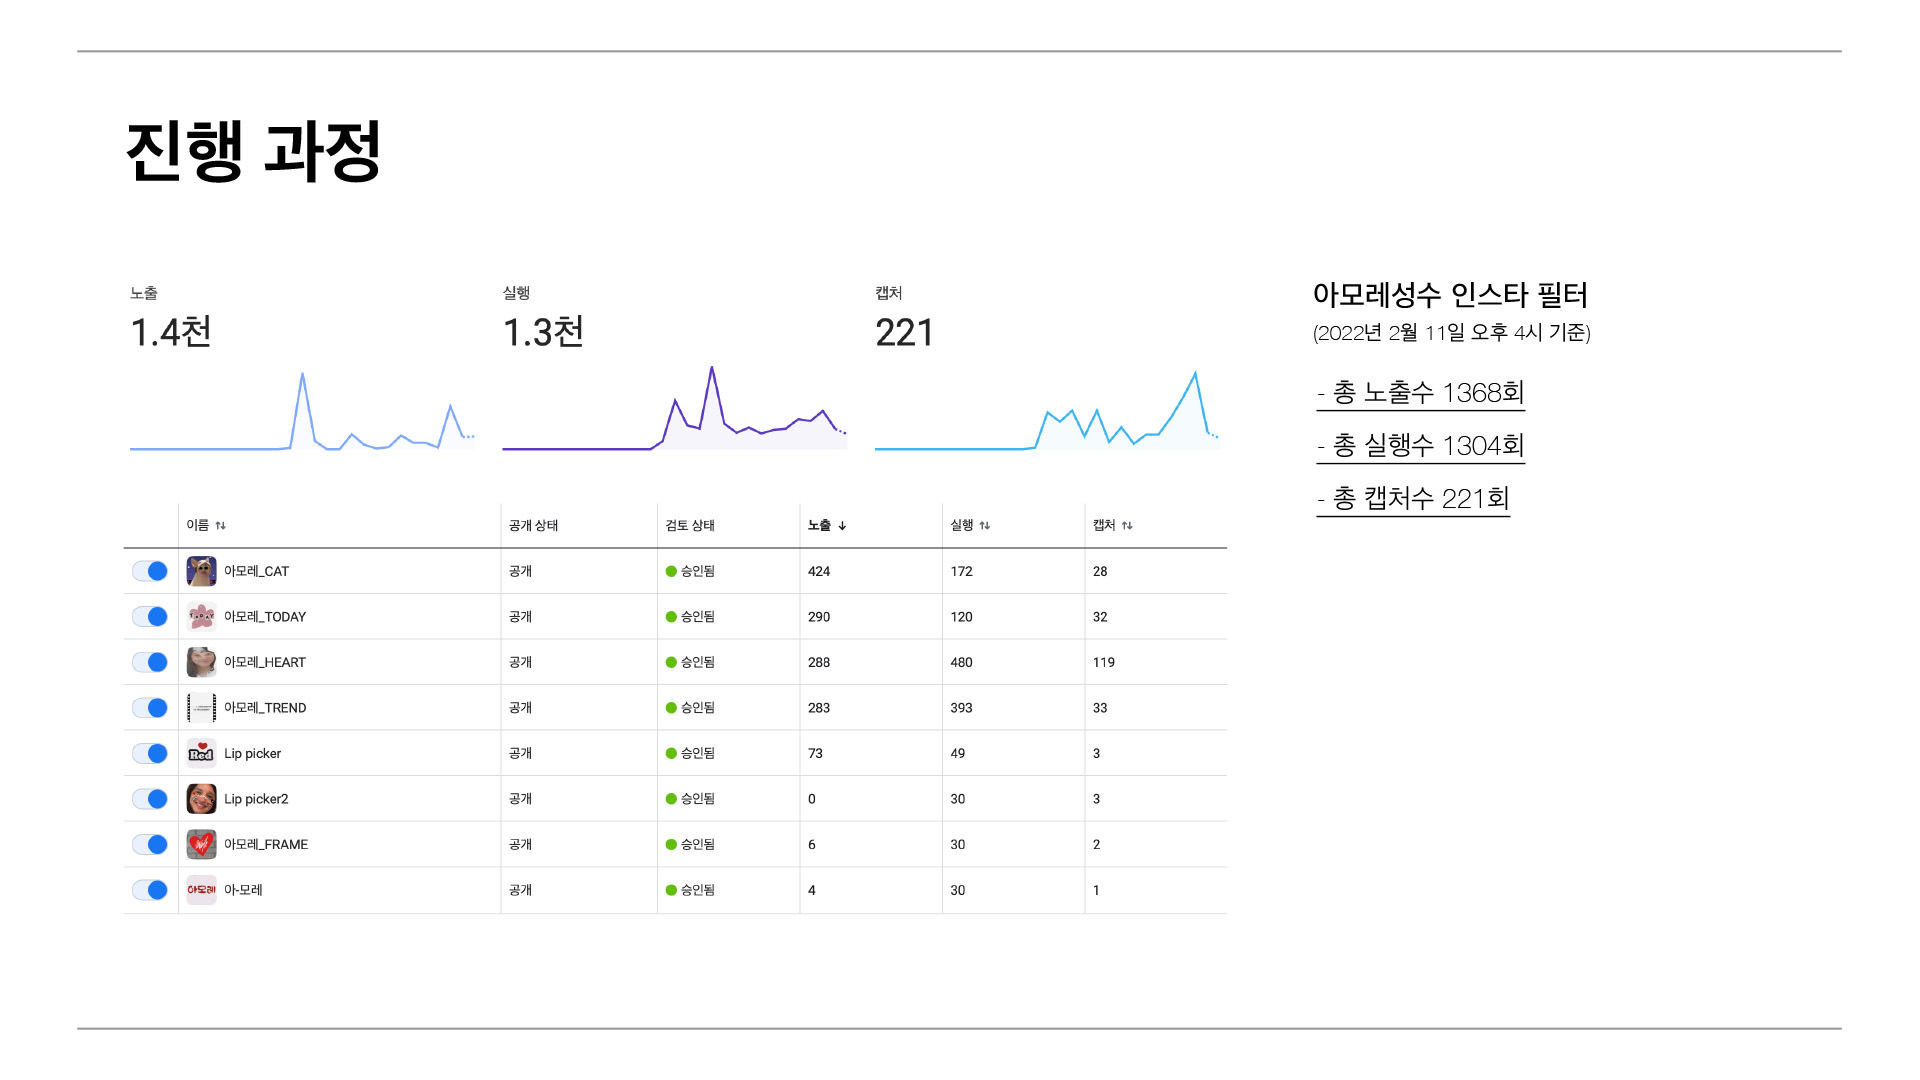Click the 119 캡처 value for 아모레_HEART
The height and width of the screenshot is (1080, 1920).
[x=1103, y=662]
